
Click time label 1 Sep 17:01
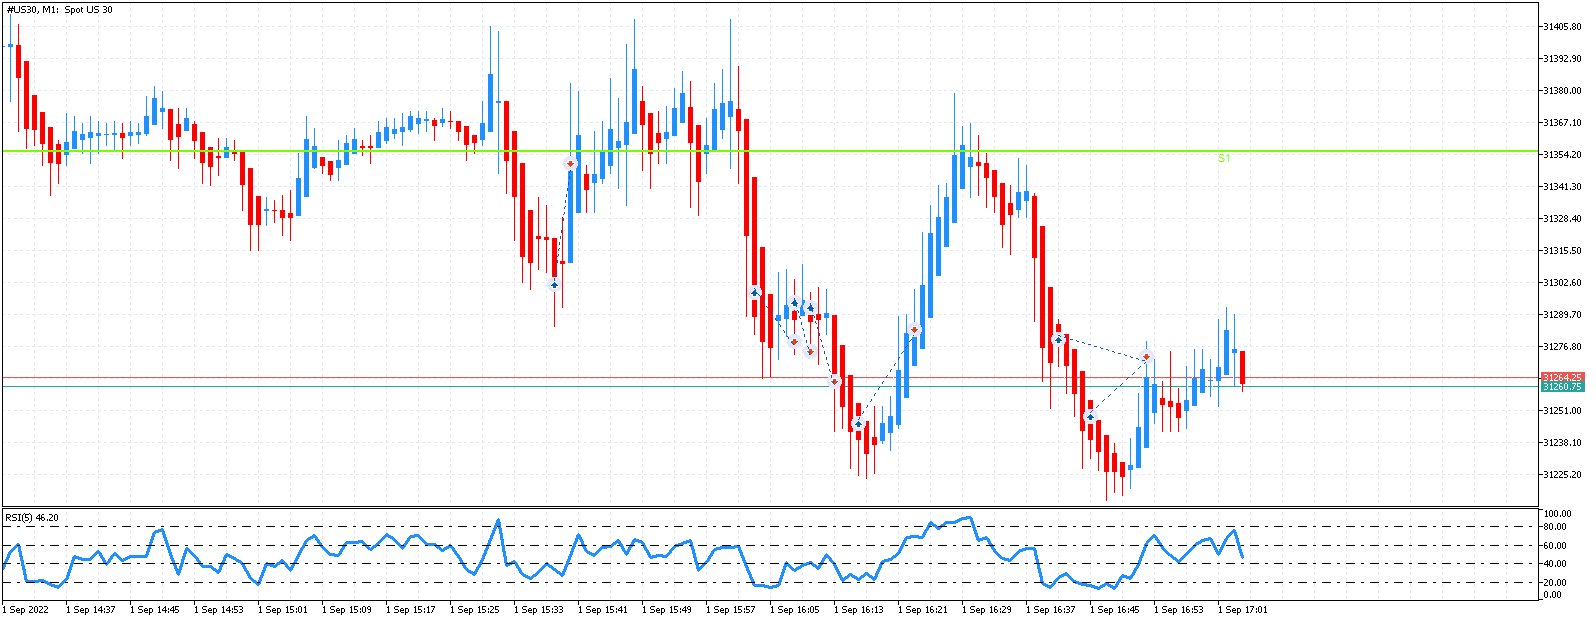point(1243,610)
